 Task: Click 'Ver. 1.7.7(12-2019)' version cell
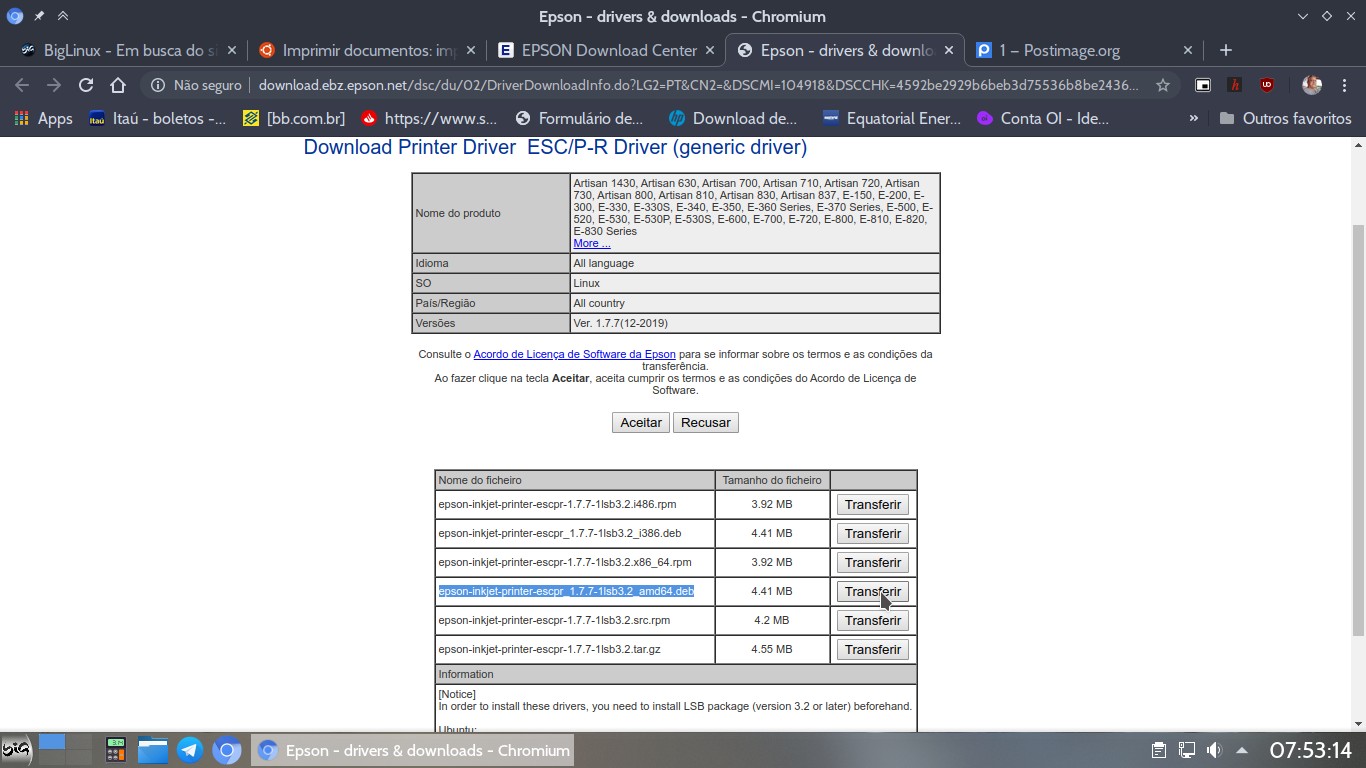point(755,323)
